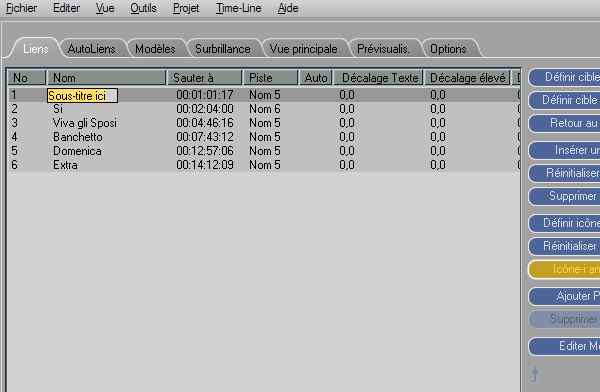This screenshot has height=392, width=600.
Task: Select the Viva gli Sposi row
Action: click(263, 123)
